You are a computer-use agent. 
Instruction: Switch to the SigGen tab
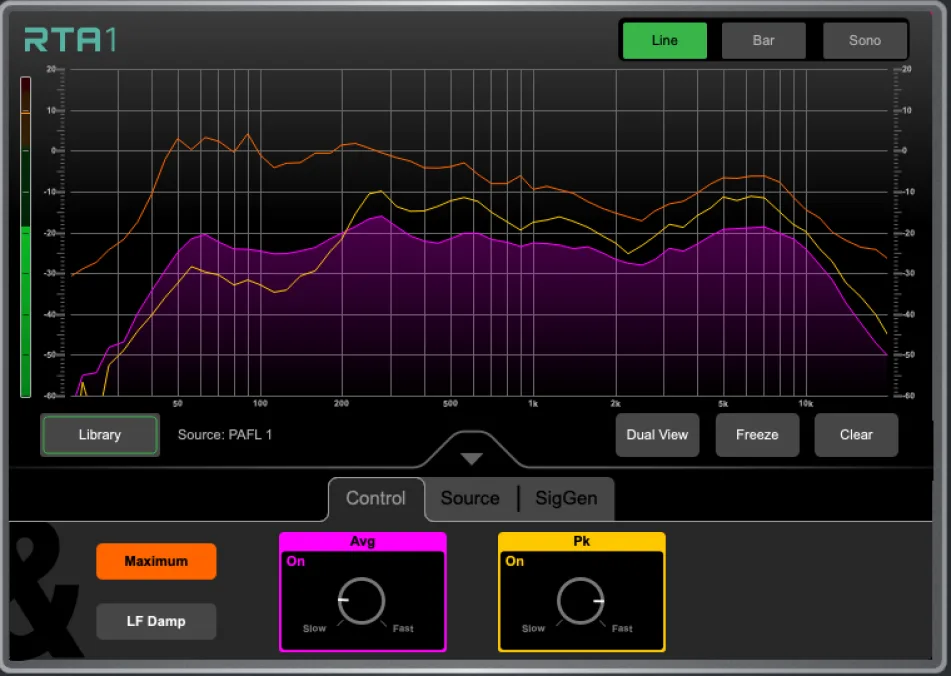tap(566, 498)
